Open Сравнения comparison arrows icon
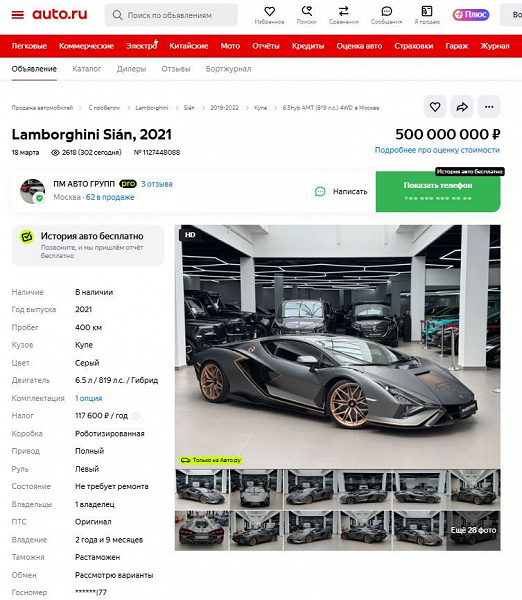 pos(344,15)
